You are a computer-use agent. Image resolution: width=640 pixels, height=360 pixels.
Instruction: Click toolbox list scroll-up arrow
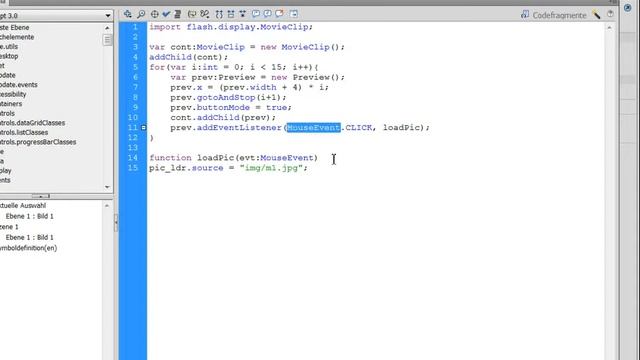point(107,28)
